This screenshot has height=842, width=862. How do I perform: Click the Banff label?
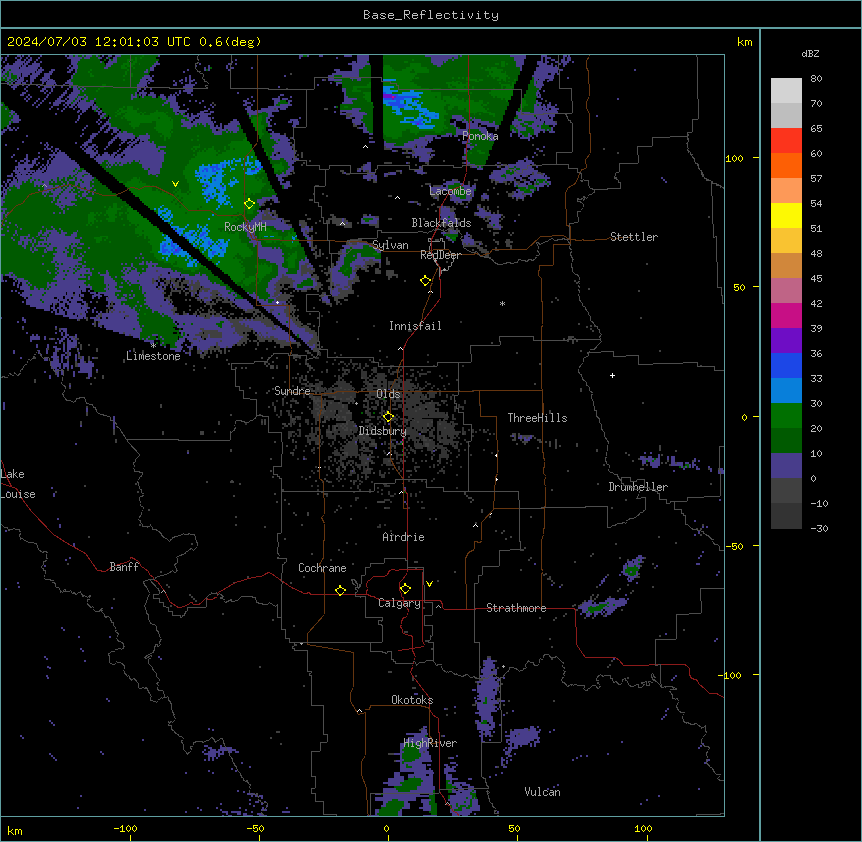tap(124, 567)
